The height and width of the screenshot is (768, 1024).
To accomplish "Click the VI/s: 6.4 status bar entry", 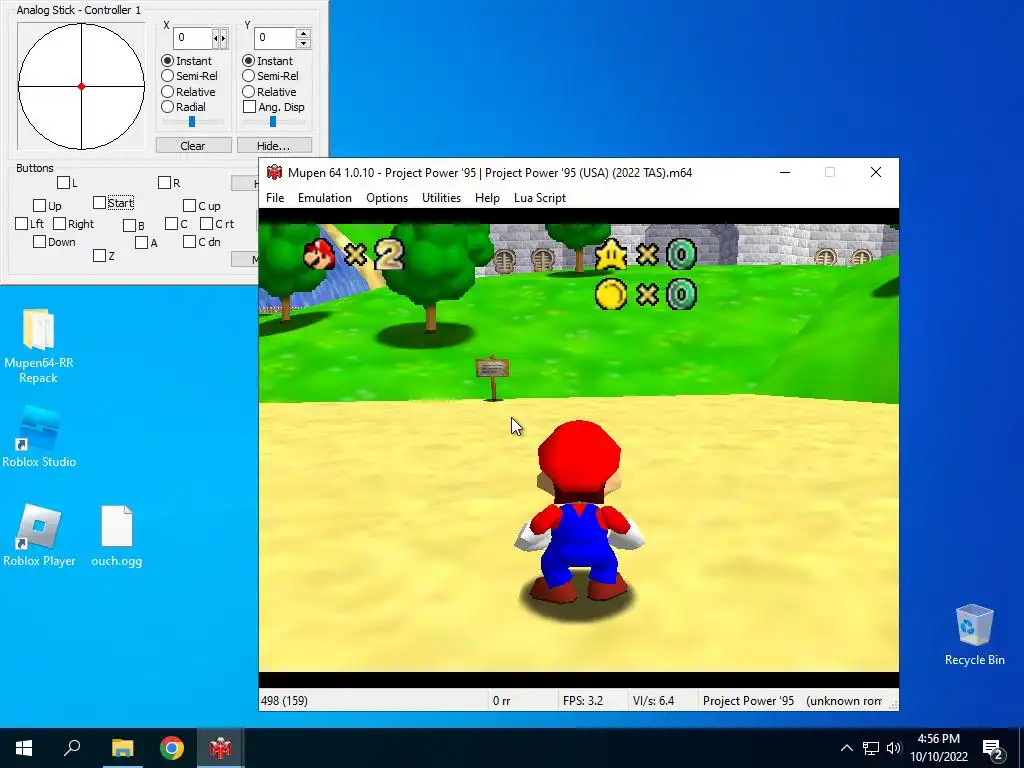I will coord(653,701).
